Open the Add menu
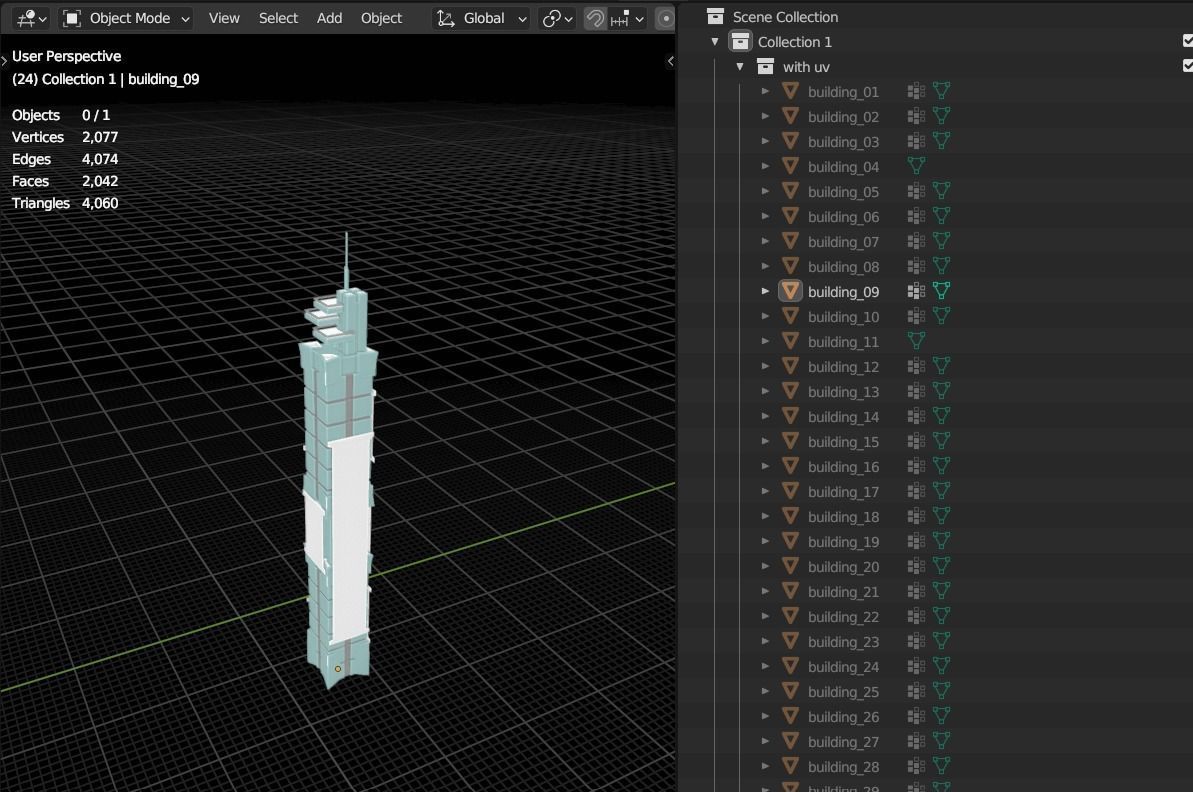 pyautogui.click(x=329, y=18)
